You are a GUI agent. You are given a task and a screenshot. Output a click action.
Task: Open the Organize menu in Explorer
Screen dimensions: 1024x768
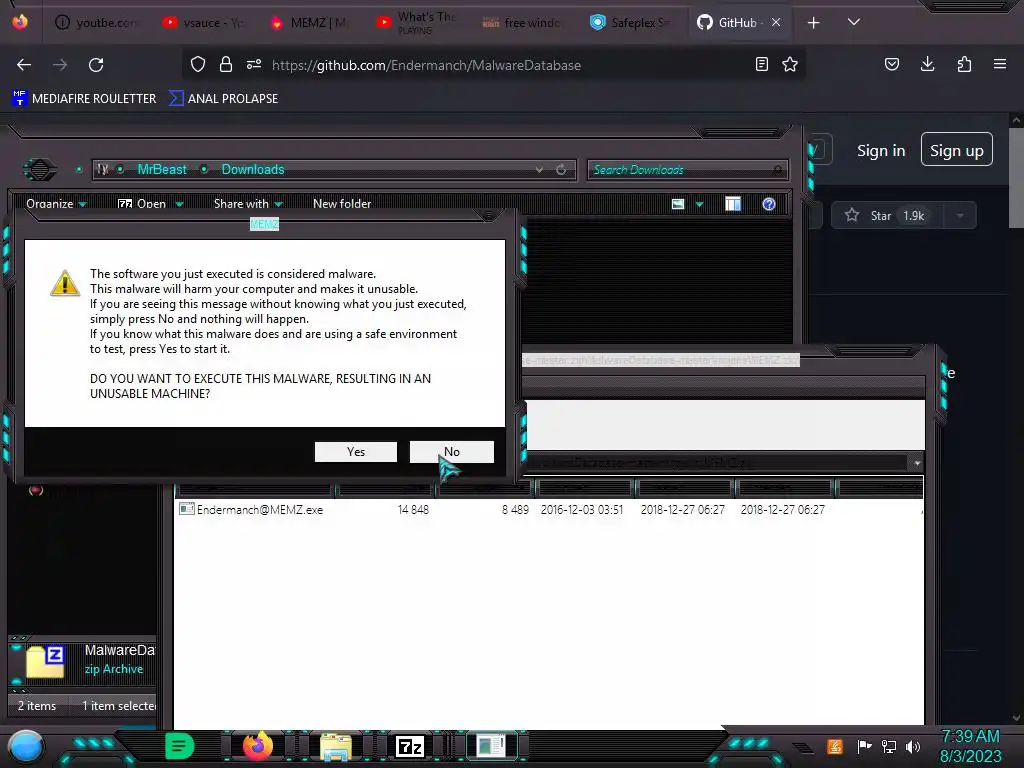click(x=56, y=204)
